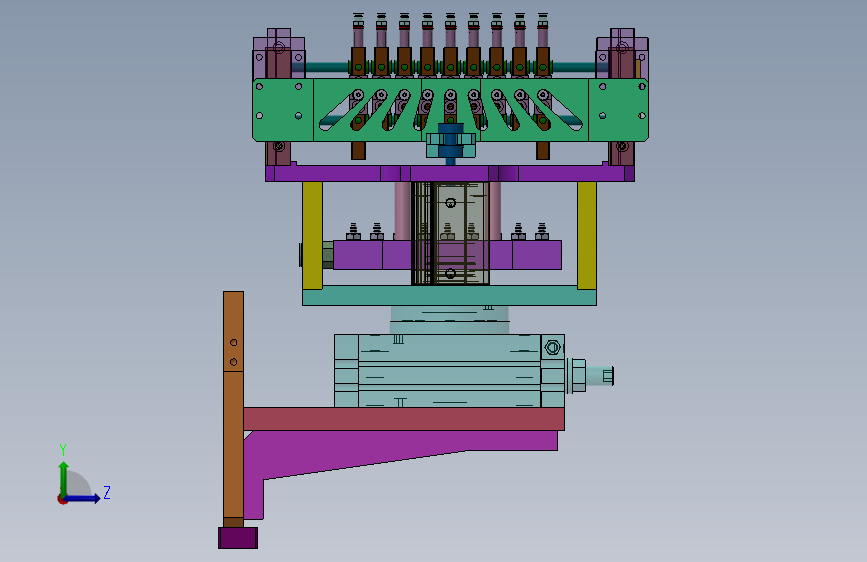Click the blue Z axis arrow of the triad
Viewport: 867px width, 562px height.
point(83,498)
